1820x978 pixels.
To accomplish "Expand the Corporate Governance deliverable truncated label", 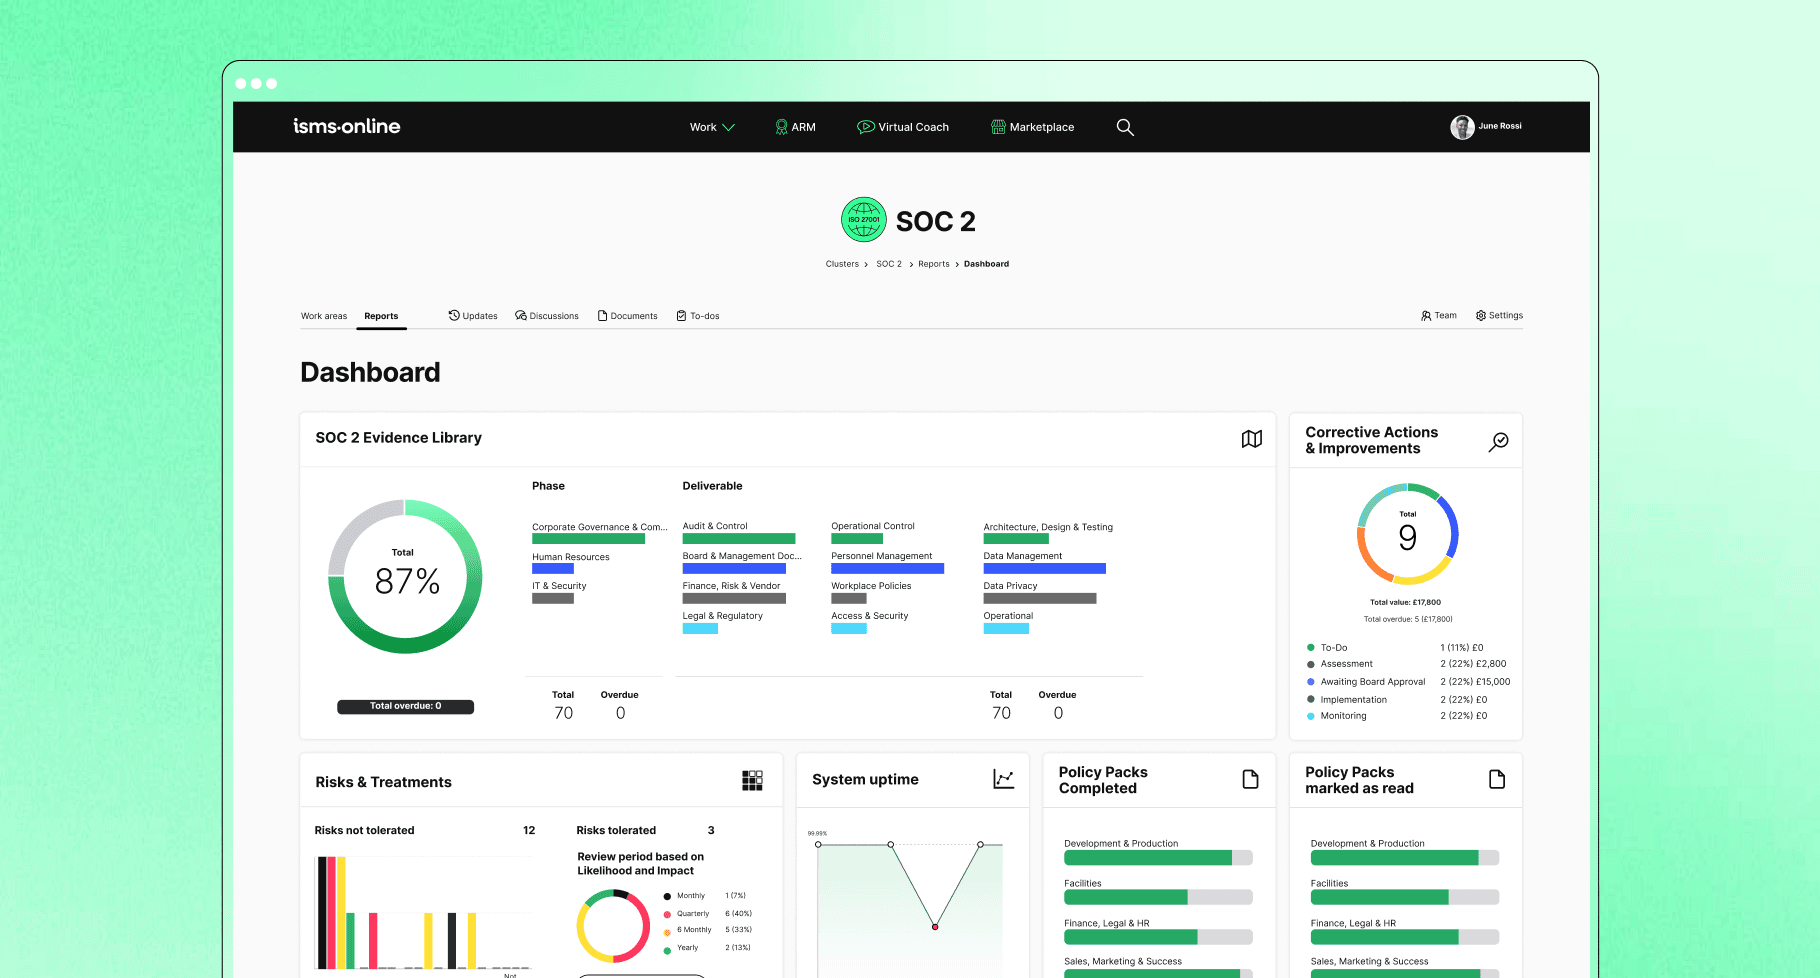I will point(599,527).
